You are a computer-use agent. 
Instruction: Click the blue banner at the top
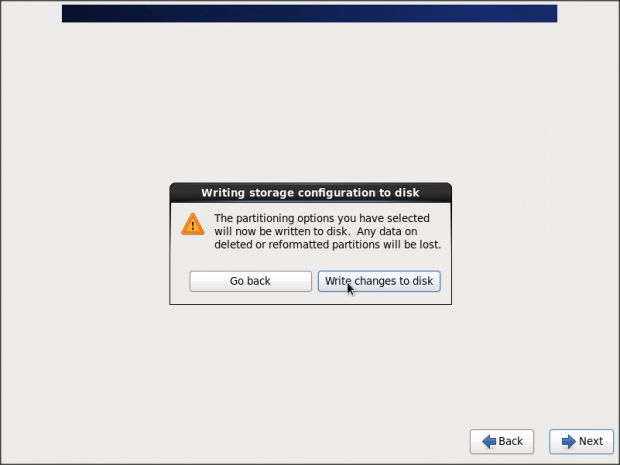coord(309,13)
